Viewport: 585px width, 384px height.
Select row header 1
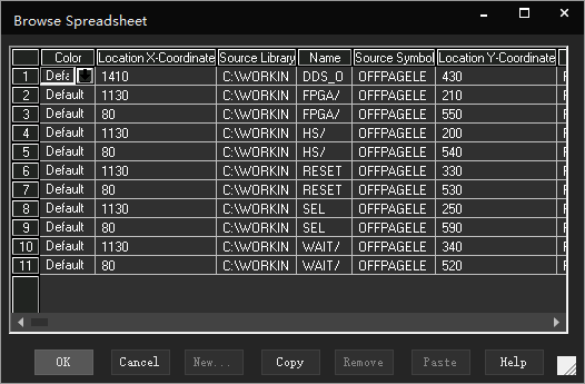[x=25, y=76]
